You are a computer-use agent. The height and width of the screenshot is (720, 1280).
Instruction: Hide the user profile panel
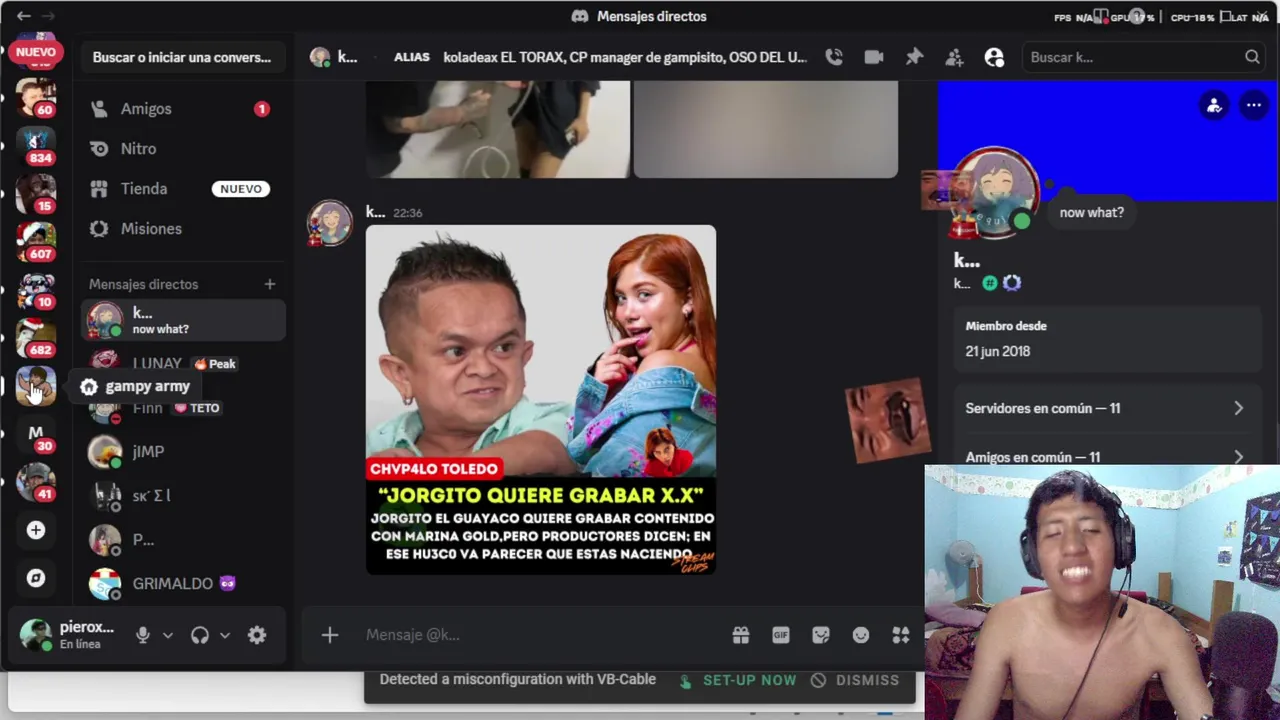[994, 57]
